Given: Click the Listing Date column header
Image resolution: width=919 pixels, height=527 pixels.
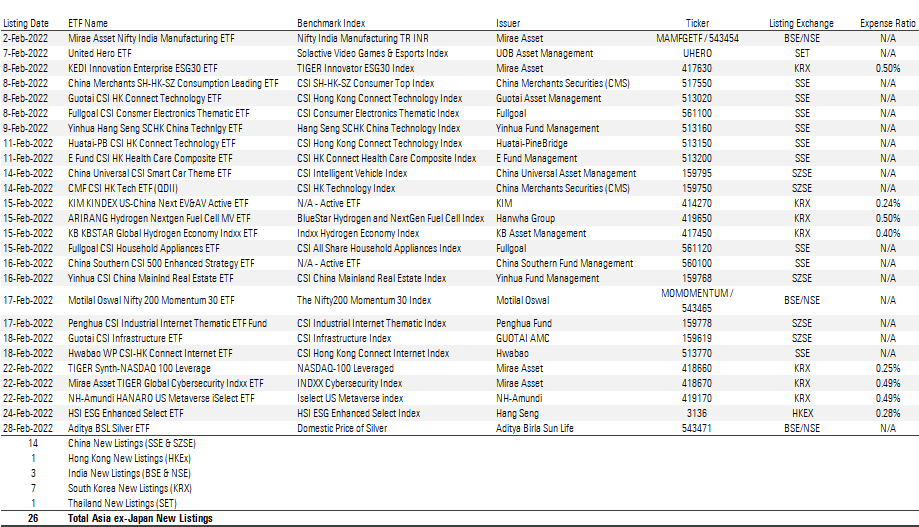Looking at the screenshot, I should coord(27,22).
